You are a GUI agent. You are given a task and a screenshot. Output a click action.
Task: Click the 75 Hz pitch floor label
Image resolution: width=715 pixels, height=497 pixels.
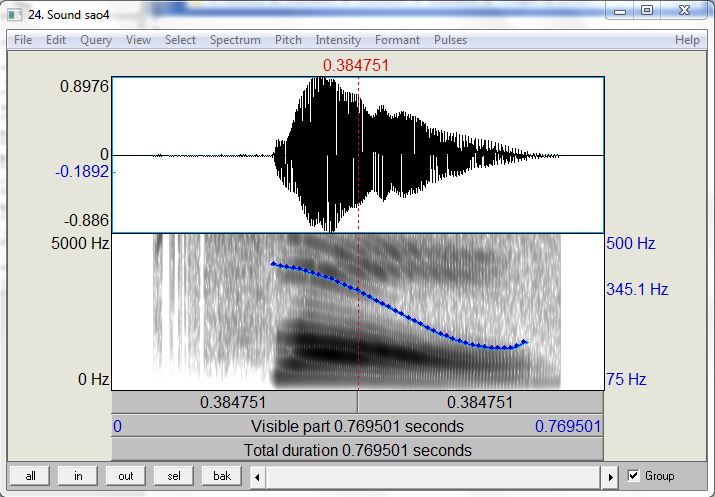pyautogui.click(x=626, y=379)
